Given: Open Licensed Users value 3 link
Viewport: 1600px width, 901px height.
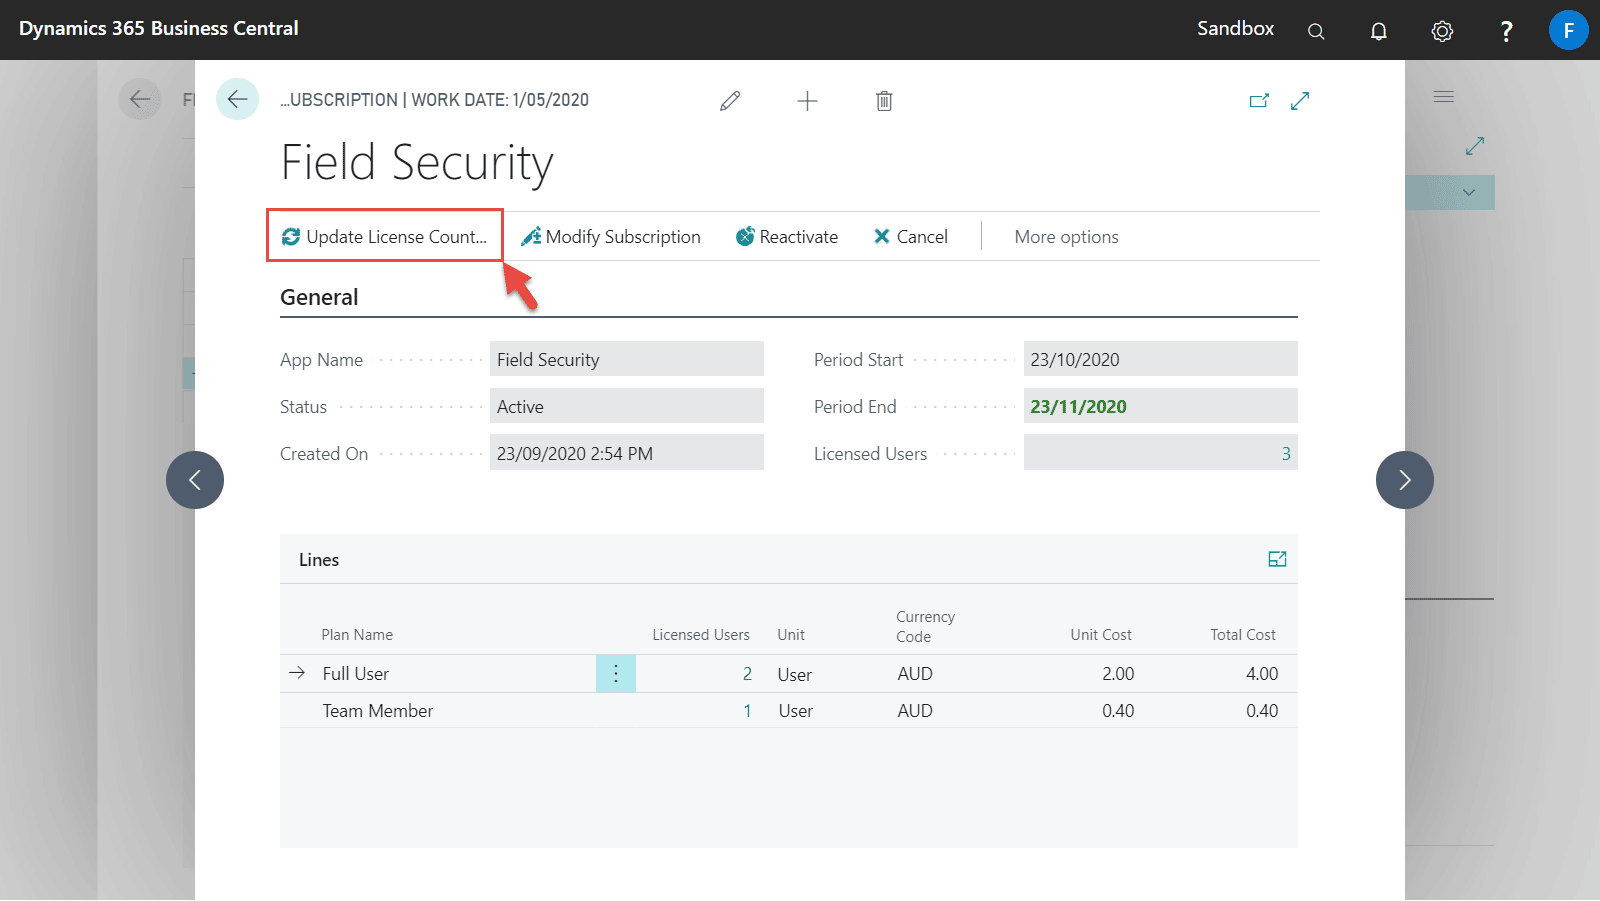Looking at the screenshot, I should coord(1286,454).
